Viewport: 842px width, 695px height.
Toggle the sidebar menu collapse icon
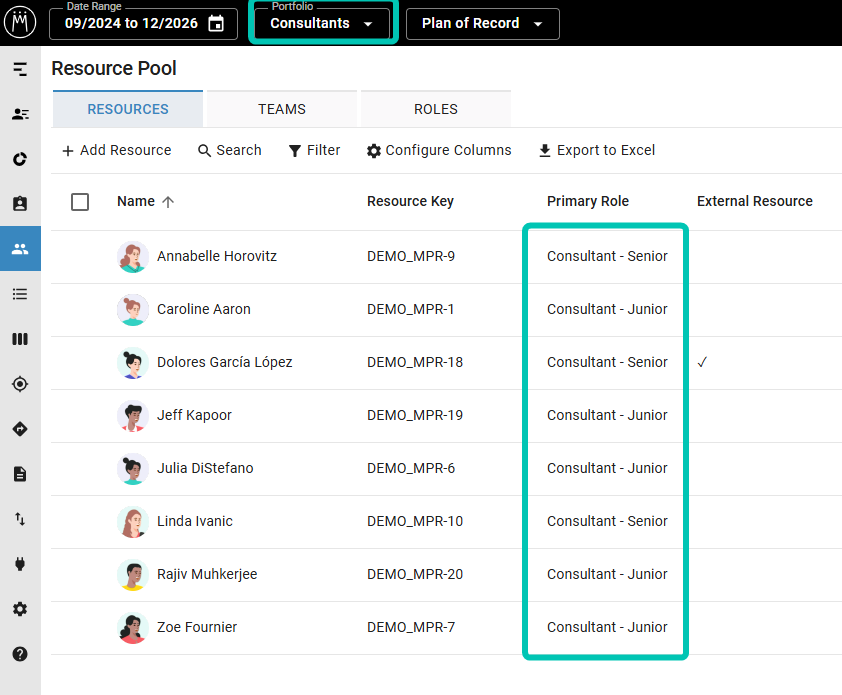point(20,69)
